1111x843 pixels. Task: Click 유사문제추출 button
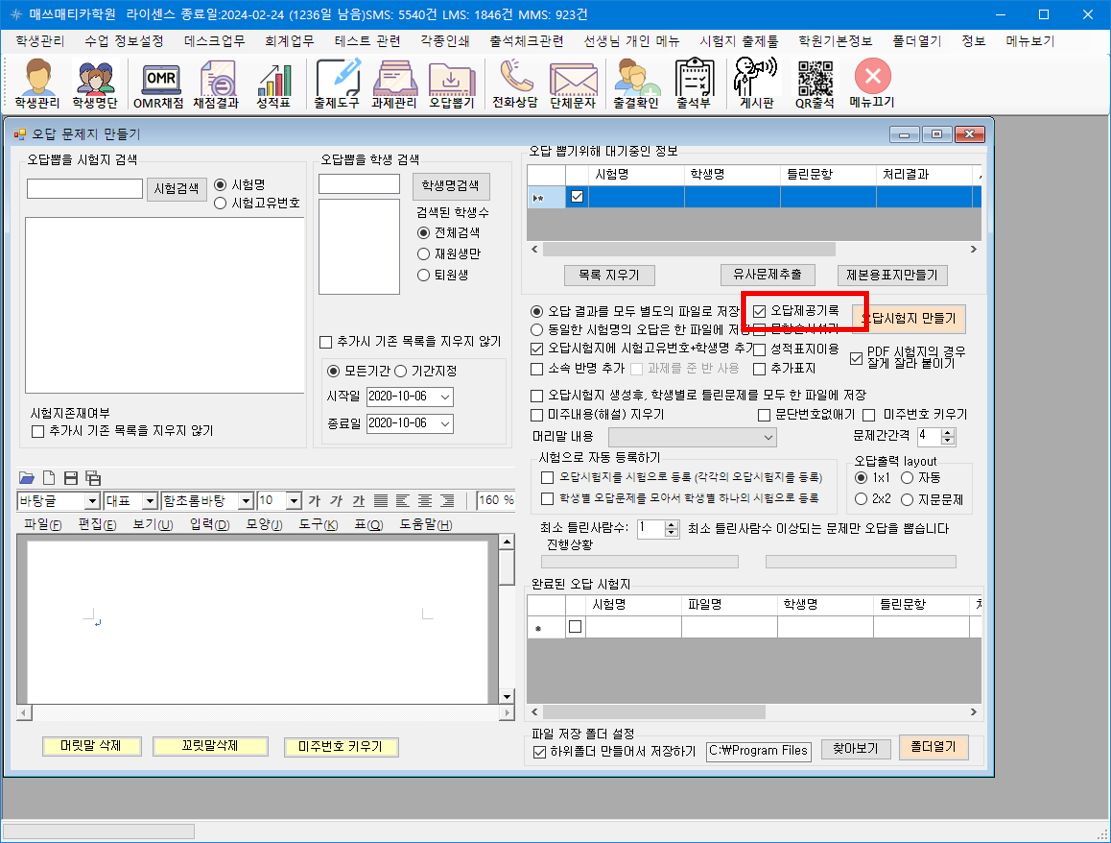[x=767, y=274]
